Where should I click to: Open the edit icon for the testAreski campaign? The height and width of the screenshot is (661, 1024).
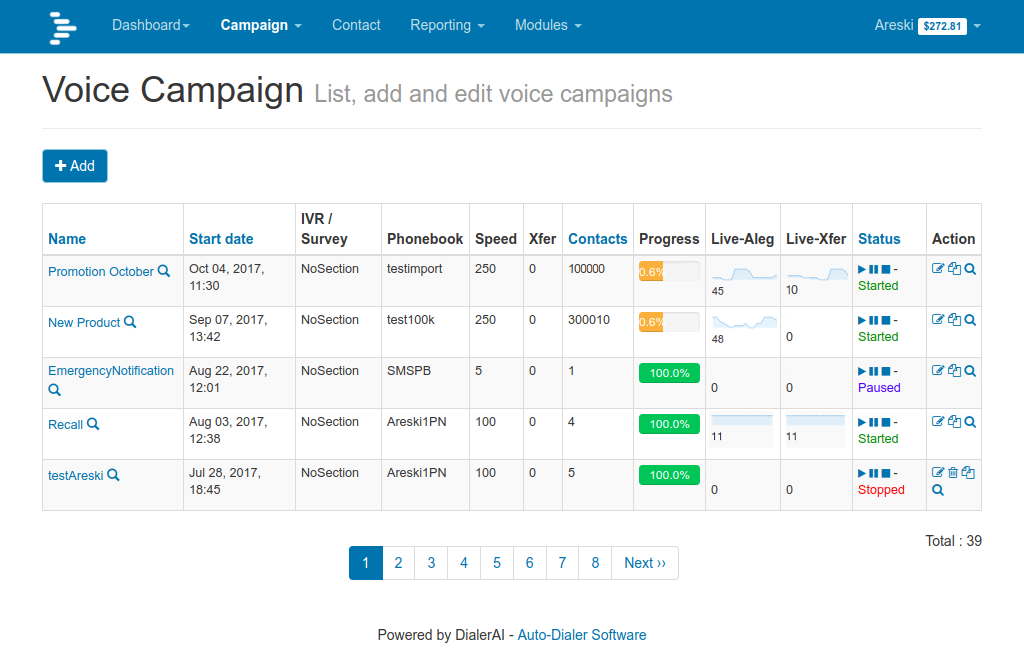[x=938, y=473]
